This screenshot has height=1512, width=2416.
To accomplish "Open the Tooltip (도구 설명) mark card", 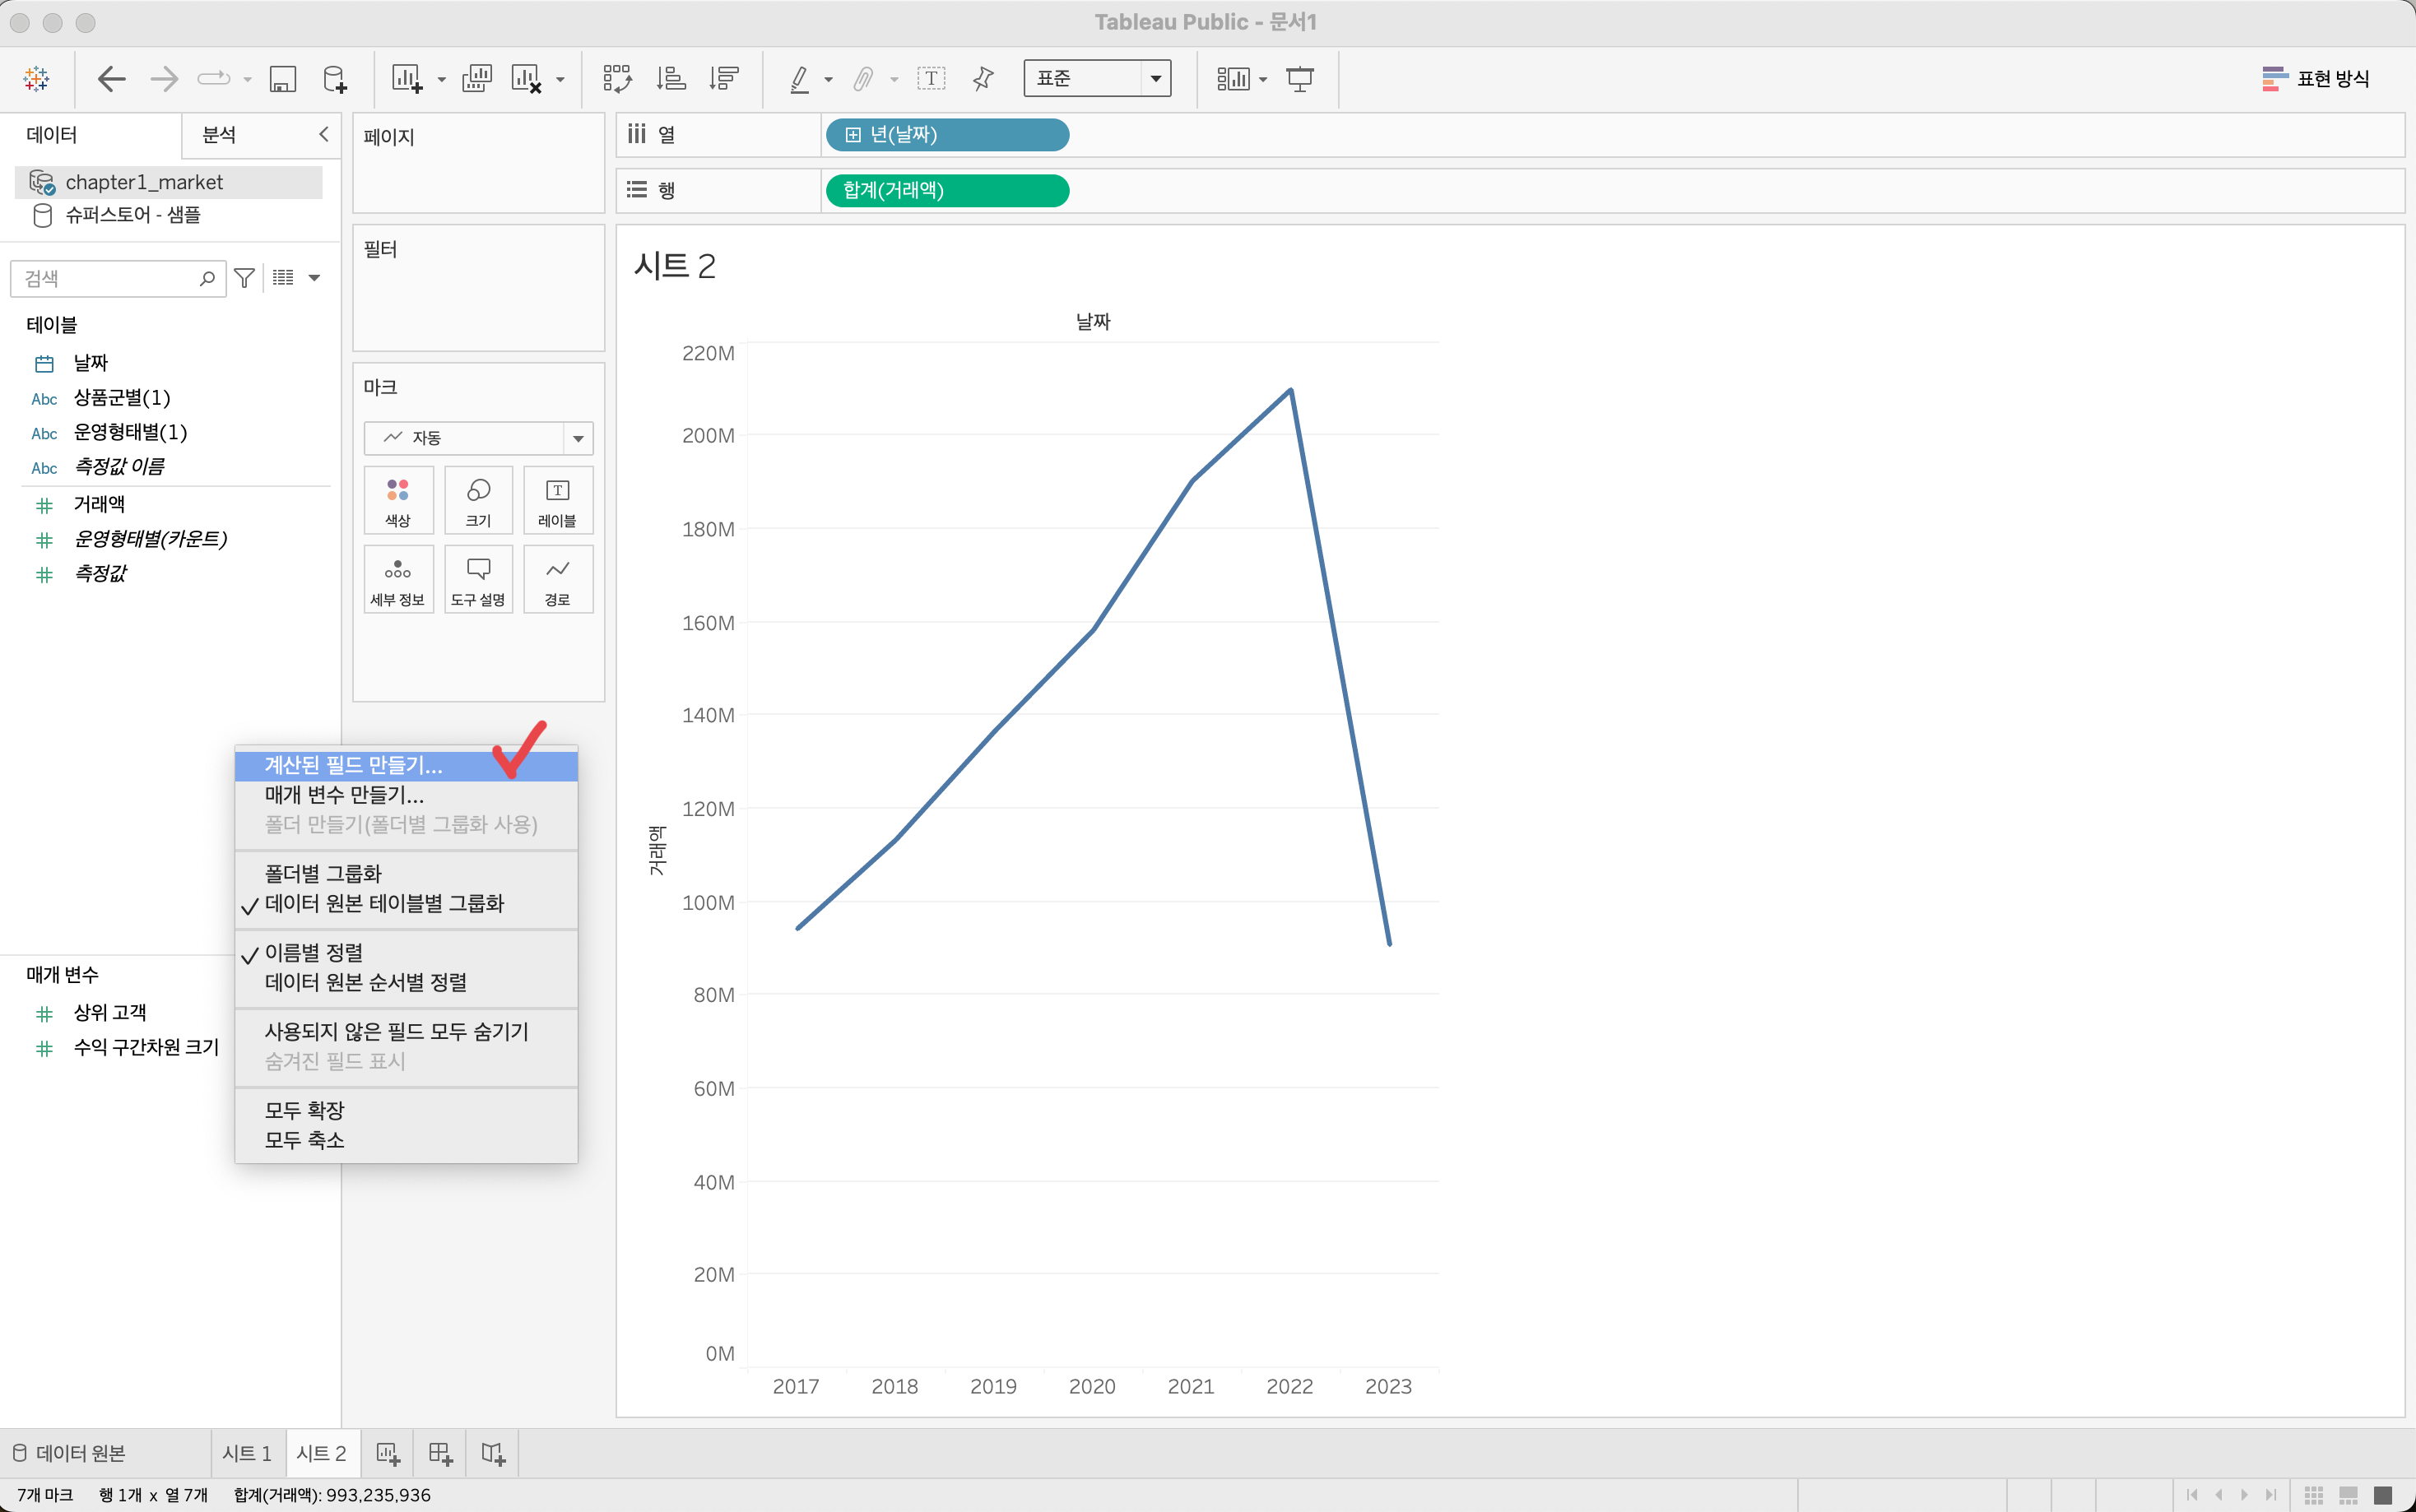I will click(478, 579).
